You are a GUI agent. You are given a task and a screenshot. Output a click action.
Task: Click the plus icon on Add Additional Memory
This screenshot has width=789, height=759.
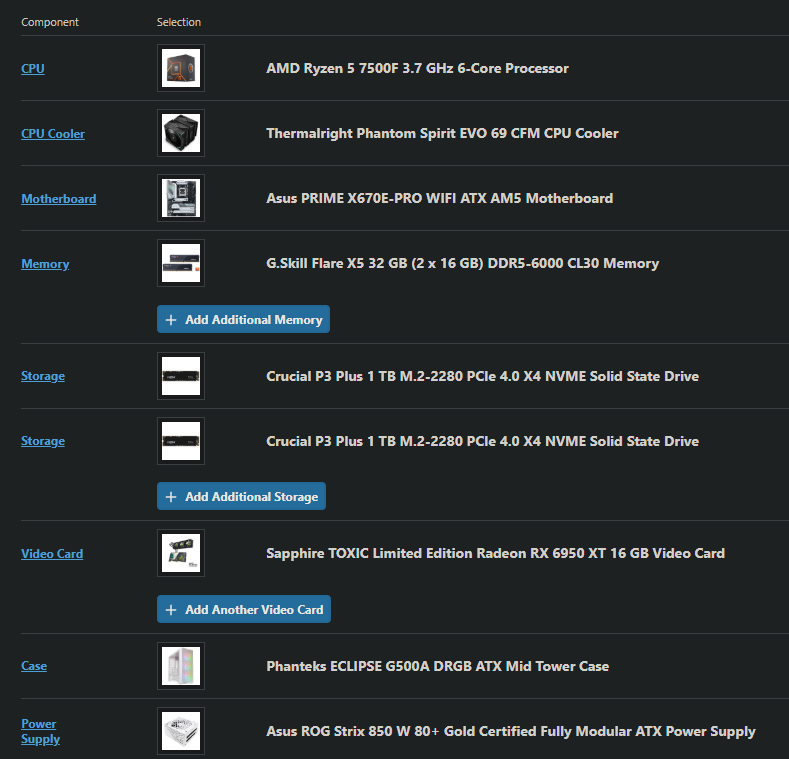[171, 320]
